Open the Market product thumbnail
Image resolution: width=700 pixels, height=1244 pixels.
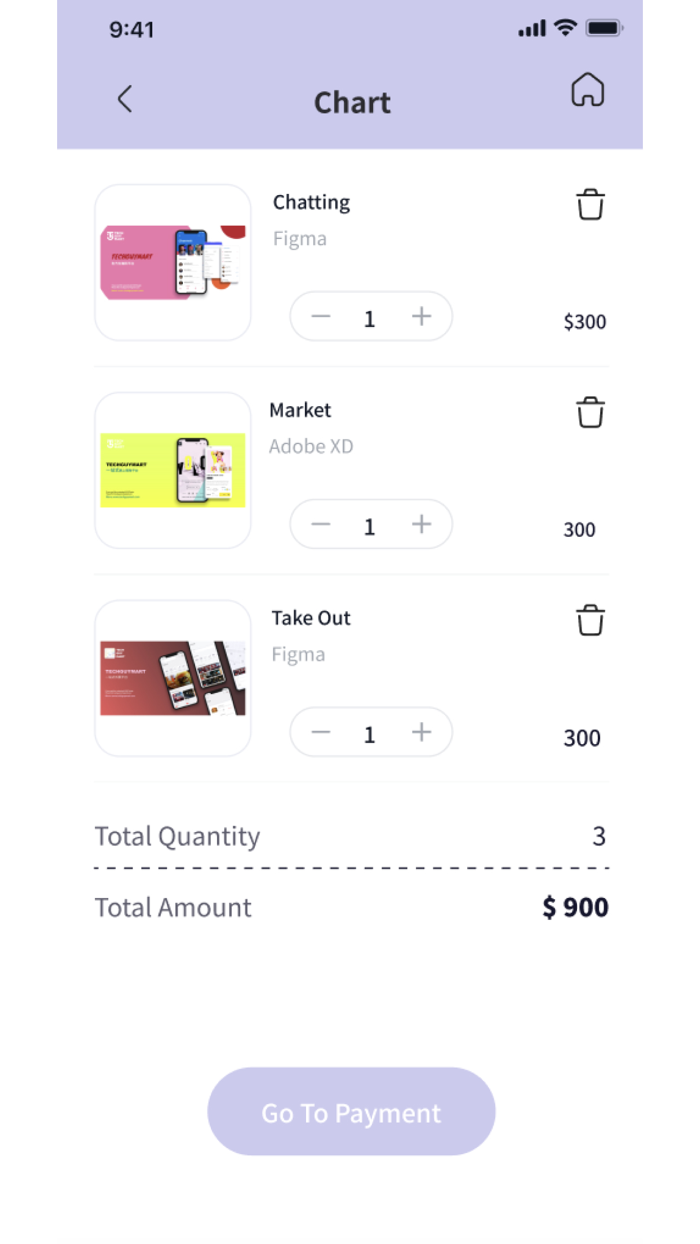[173, 471]
